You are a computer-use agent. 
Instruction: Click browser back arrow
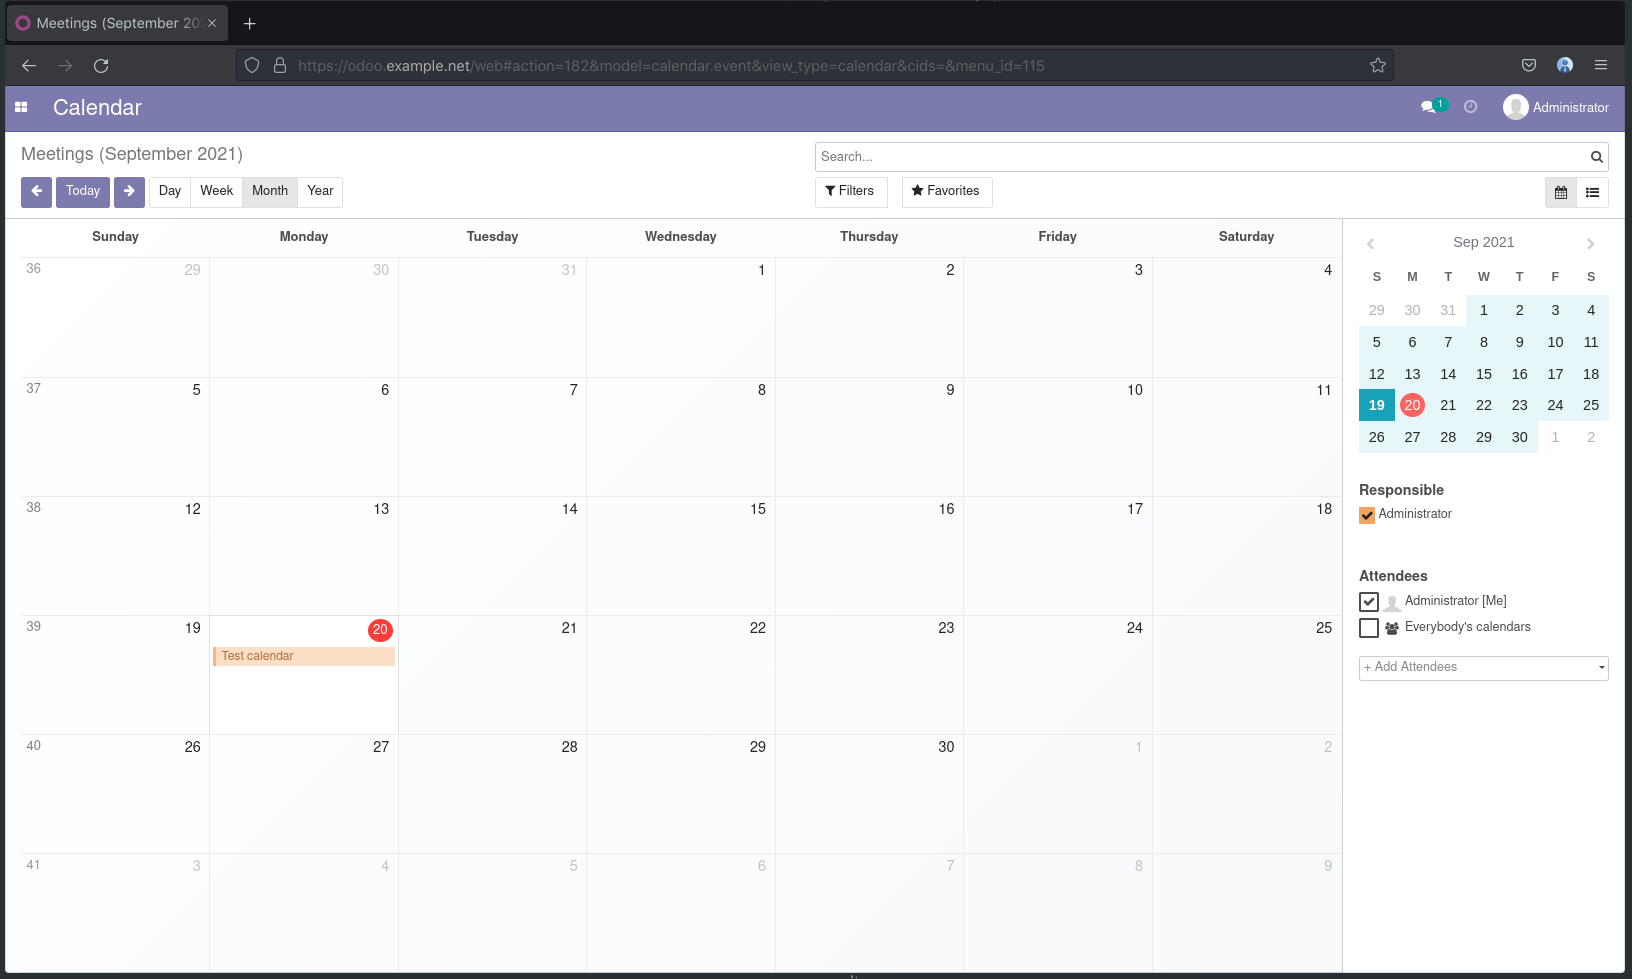(29, 66)
